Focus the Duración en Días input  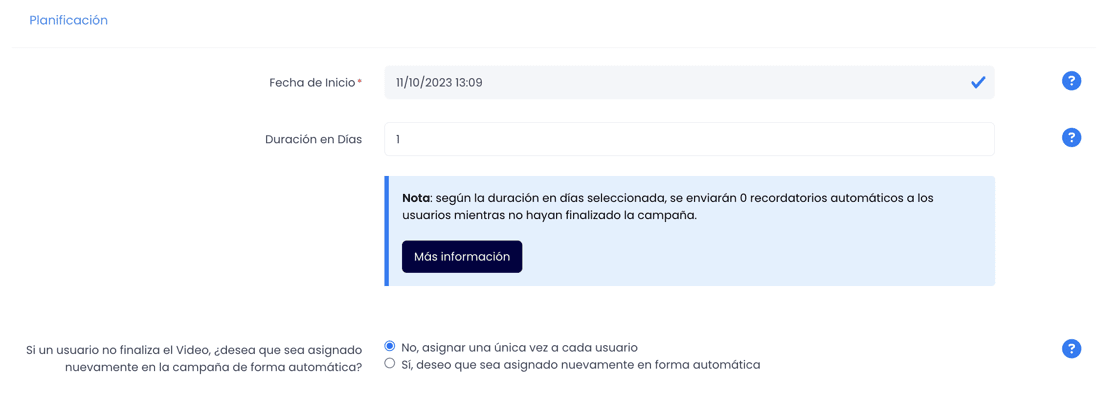coord(689,139)
